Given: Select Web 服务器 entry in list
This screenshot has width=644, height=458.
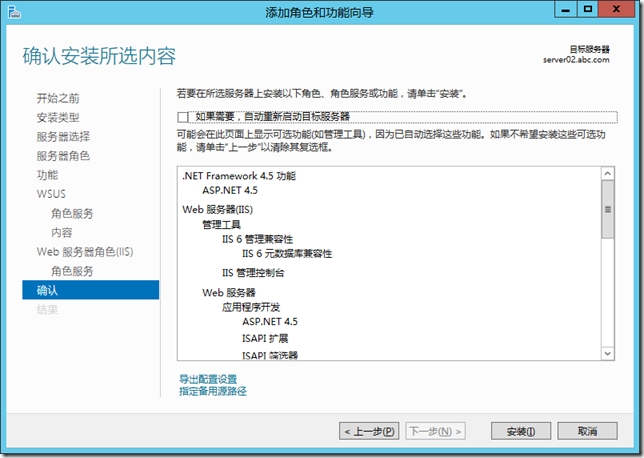Looking at the screenshot, I should tap(229, 292).
